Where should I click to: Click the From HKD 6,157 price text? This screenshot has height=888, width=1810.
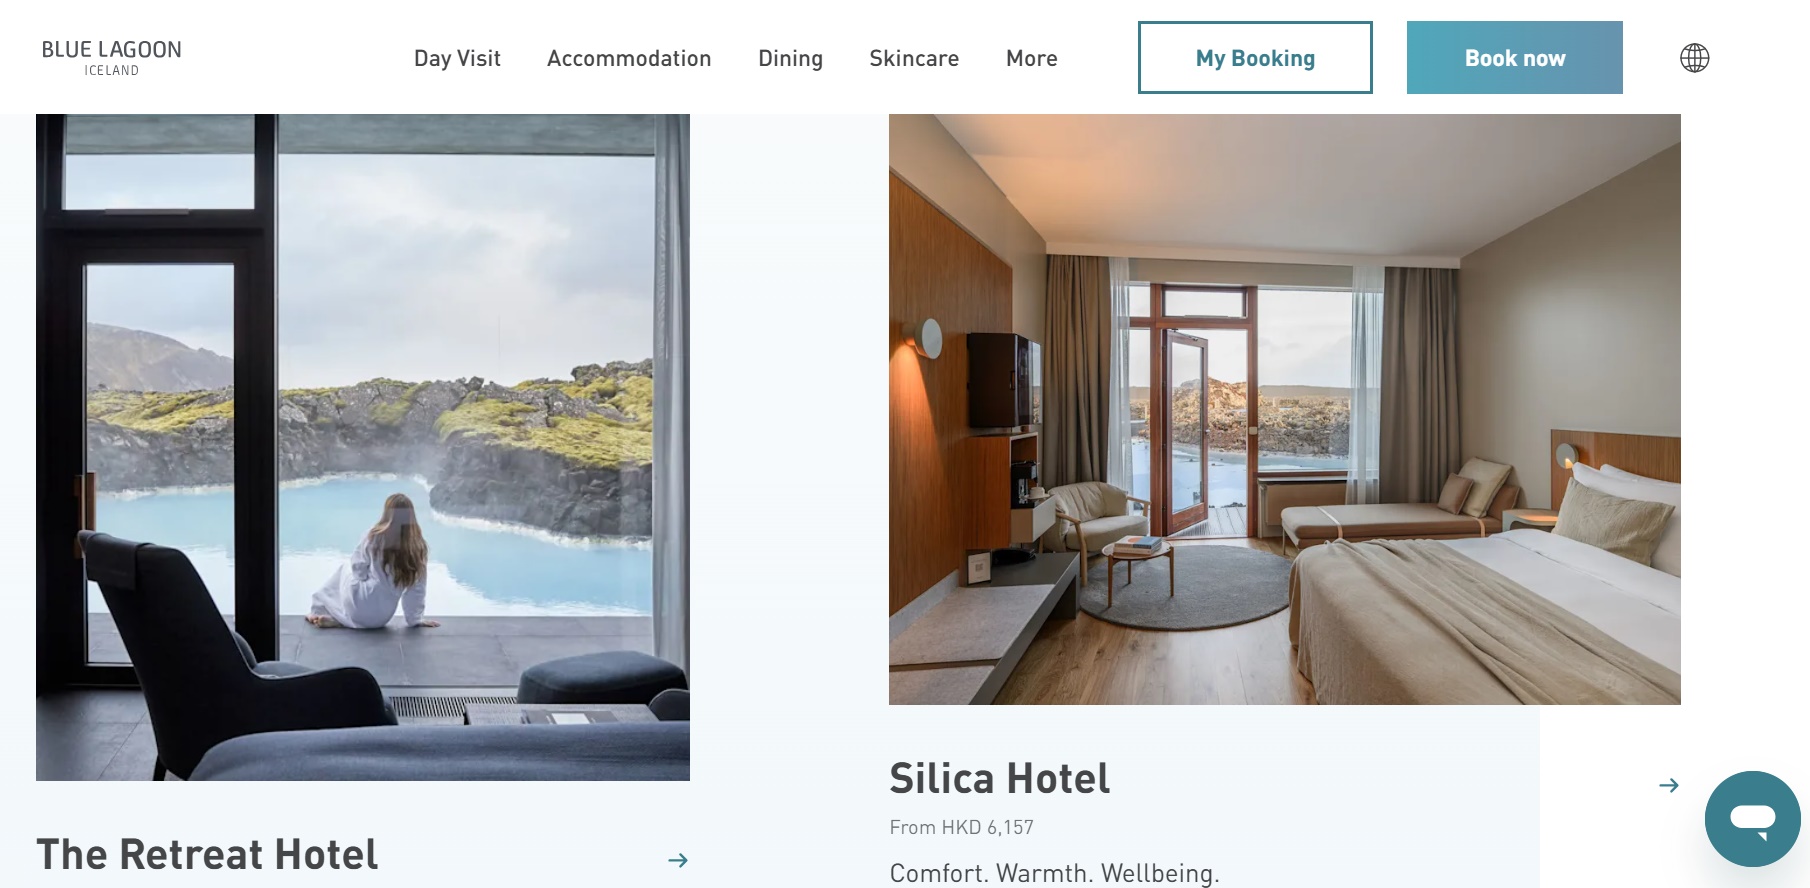tap(962, 827)
